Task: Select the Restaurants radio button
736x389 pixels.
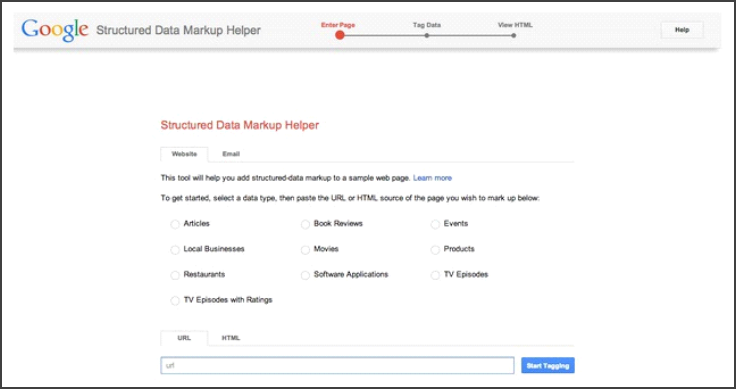Action: [x=175, y=275]
